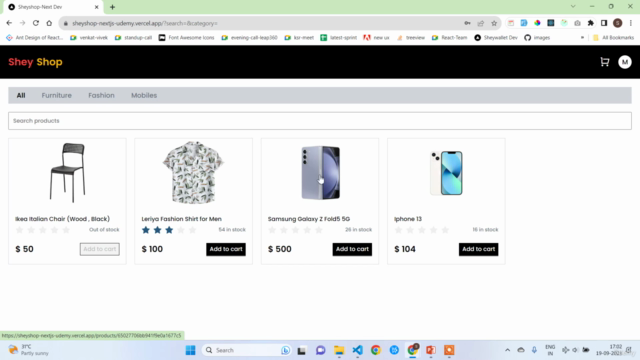640x360 pixels.
Task: Go forward in browser history
Action: [22, 23]
